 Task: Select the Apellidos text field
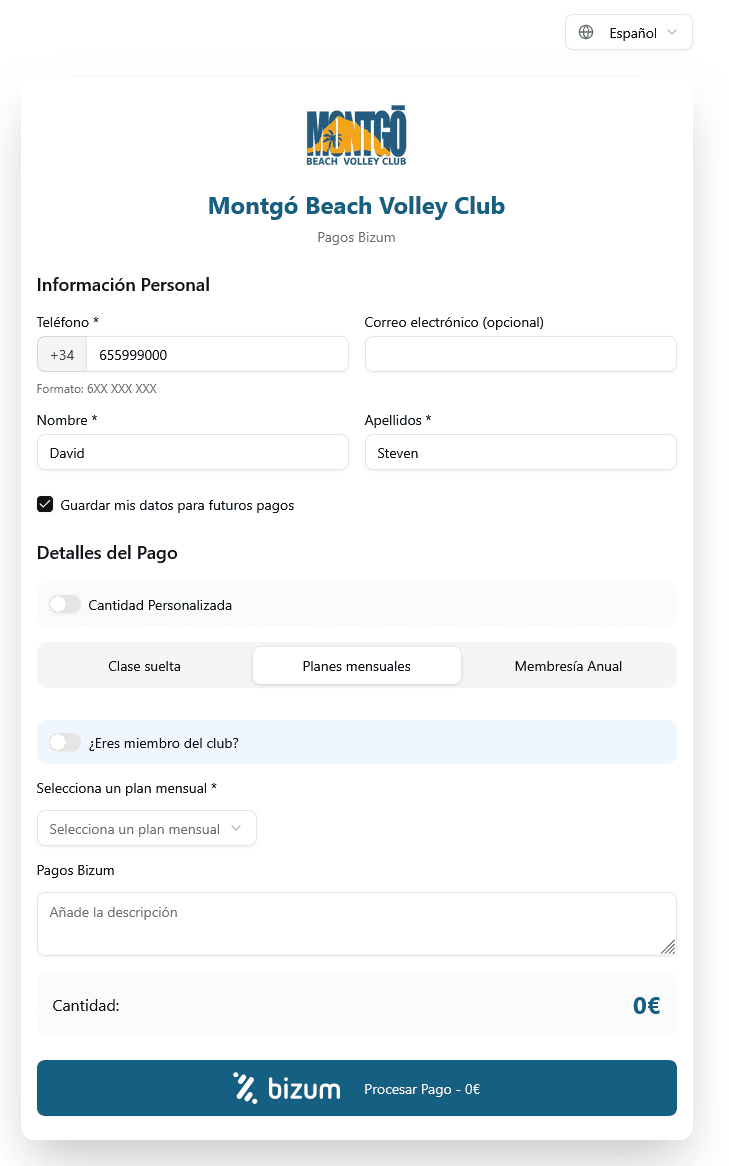(x=520, y=453)
